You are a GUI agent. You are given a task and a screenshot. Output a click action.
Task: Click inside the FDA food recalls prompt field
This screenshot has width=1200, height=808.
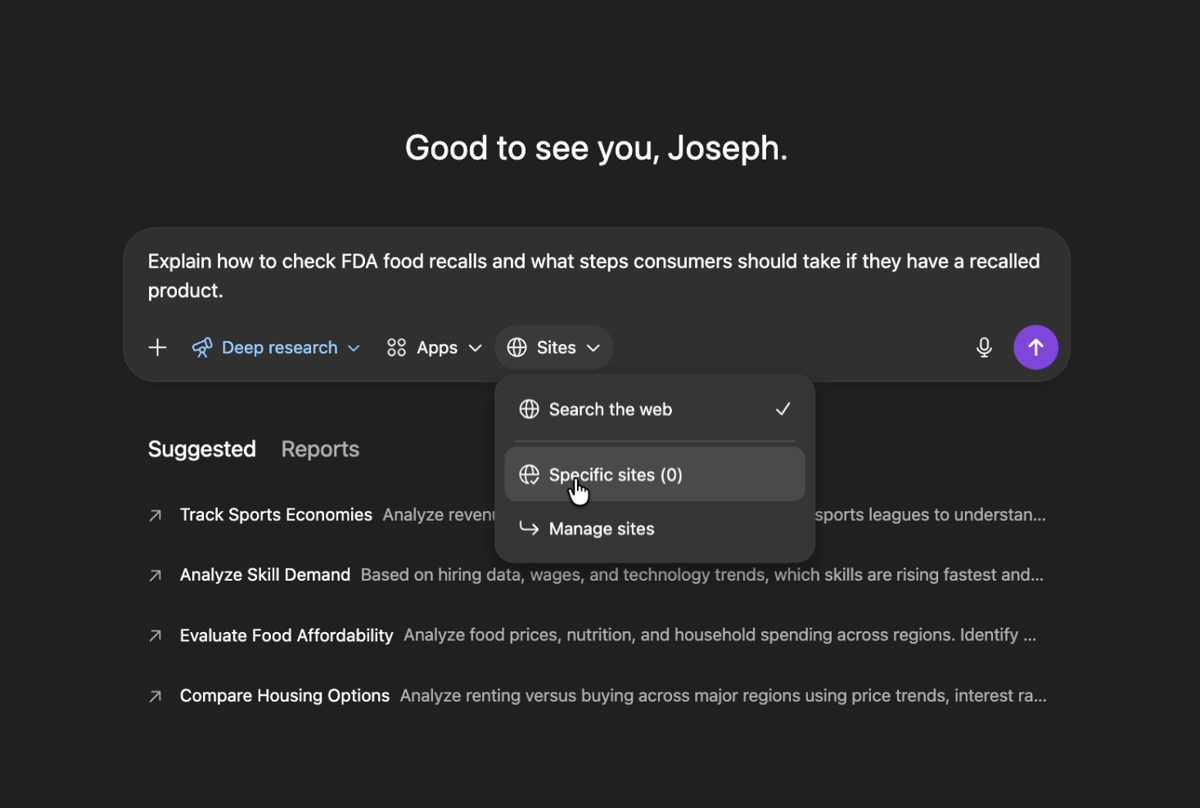click(x=594, y=275)
